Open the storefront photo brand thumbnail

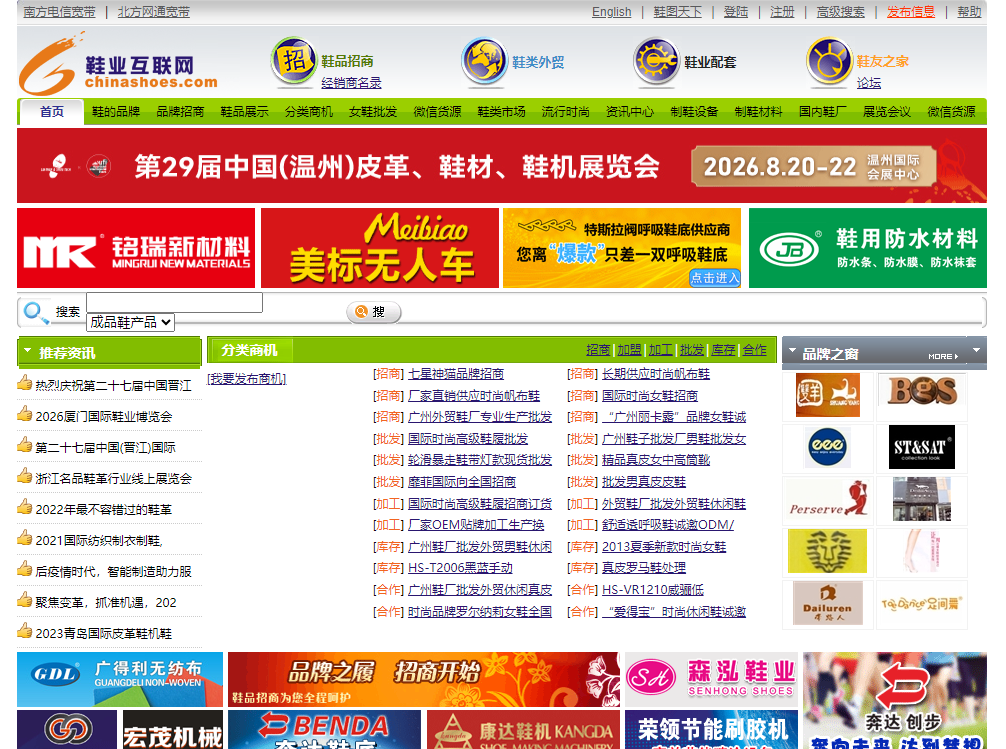coord(922,499)
